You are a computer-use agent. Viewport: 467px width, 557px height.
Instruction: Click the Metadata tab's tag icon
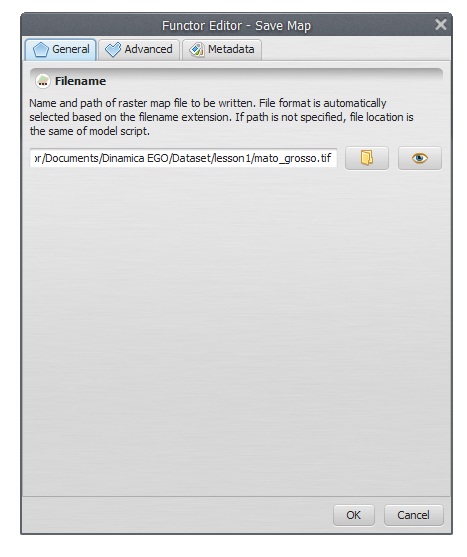(197, 49)
